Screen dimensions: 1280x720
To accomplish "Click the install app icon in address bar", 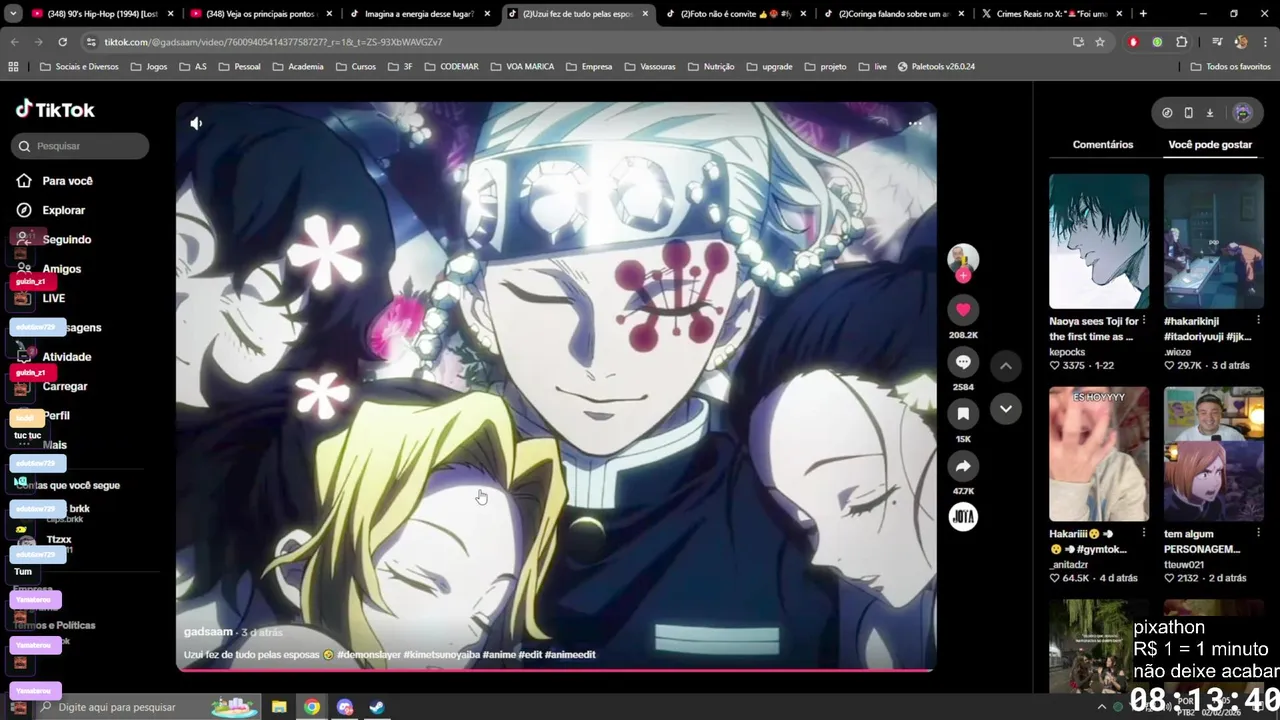I will pyautogui.click(x=1078, y=42).
